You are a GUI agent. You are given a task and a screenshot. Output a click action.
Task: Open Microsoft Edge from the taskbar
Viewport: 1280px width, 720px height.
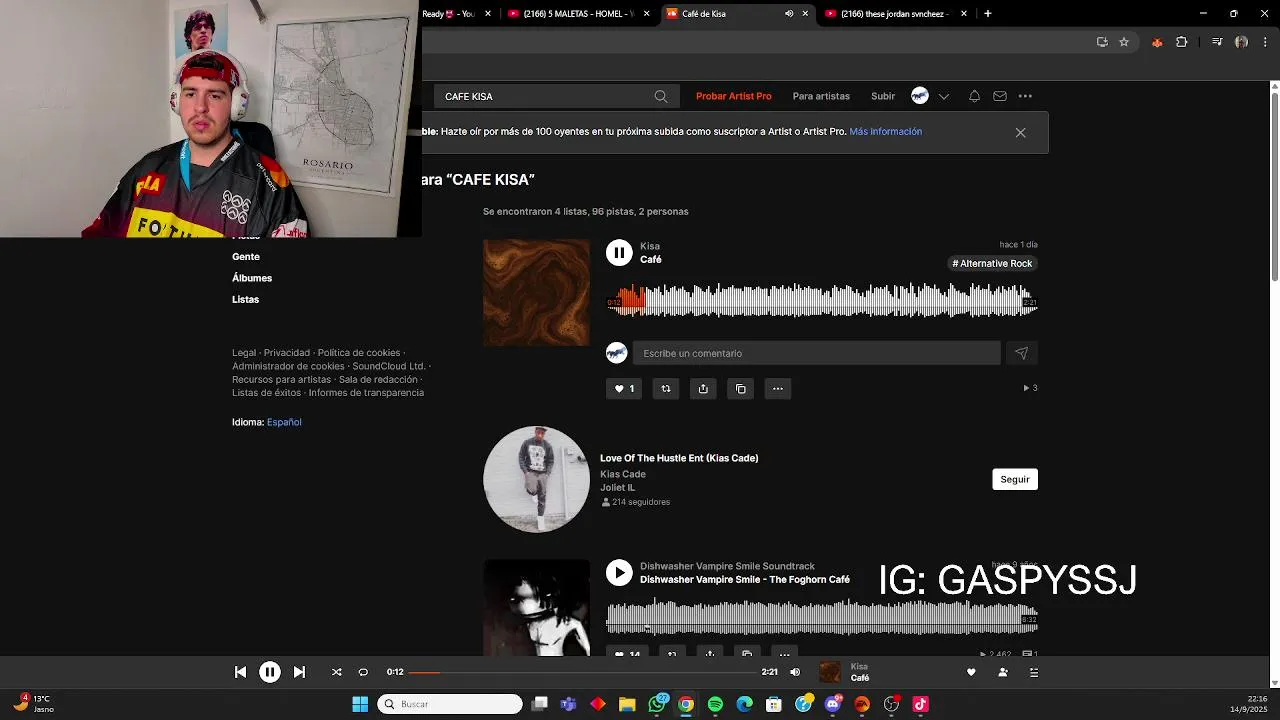[x=744, y=704]
